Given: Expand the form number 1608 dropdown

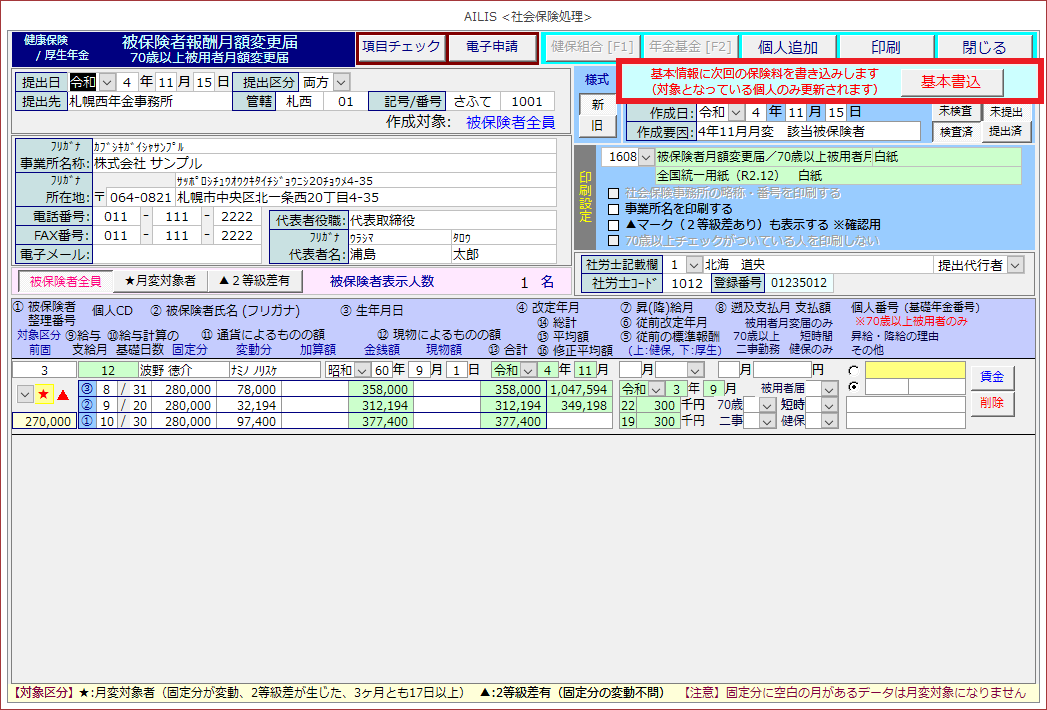Looking at the screenshot, I should [x=645, y=158].
